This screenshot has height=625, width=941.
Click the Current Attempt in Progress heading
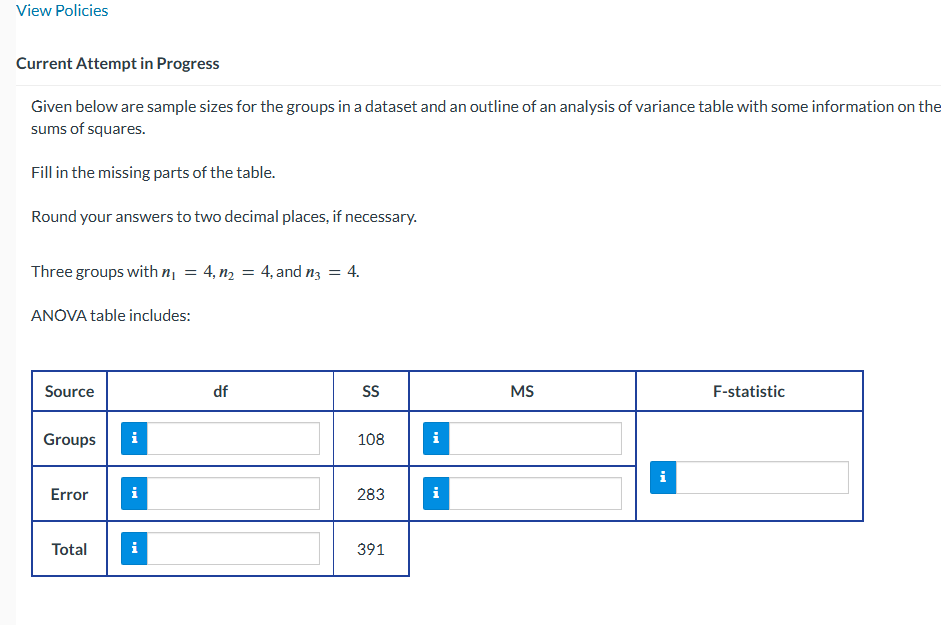(x=117, y=63)
